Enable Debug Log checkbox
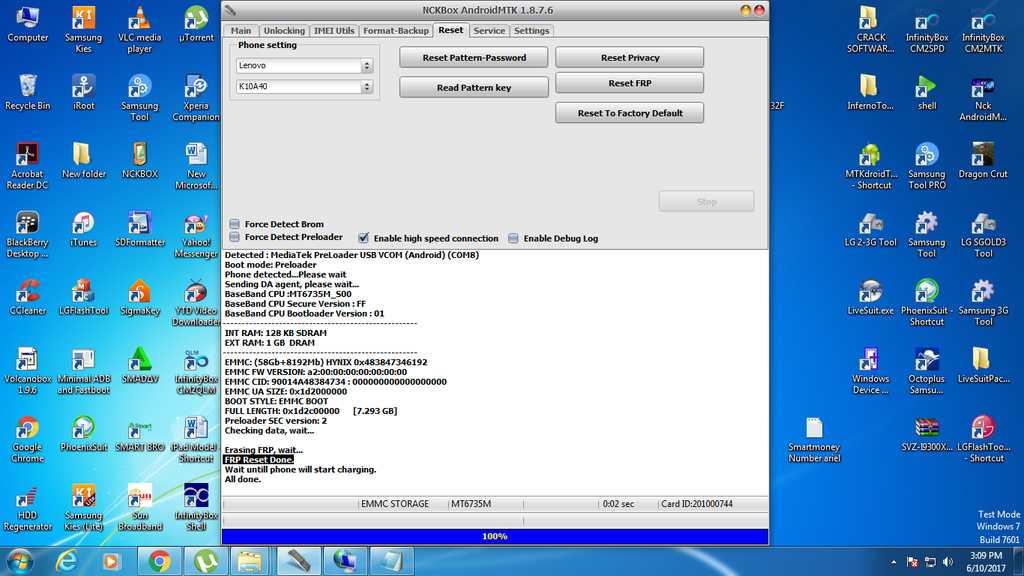 click(x=514, y=238)
